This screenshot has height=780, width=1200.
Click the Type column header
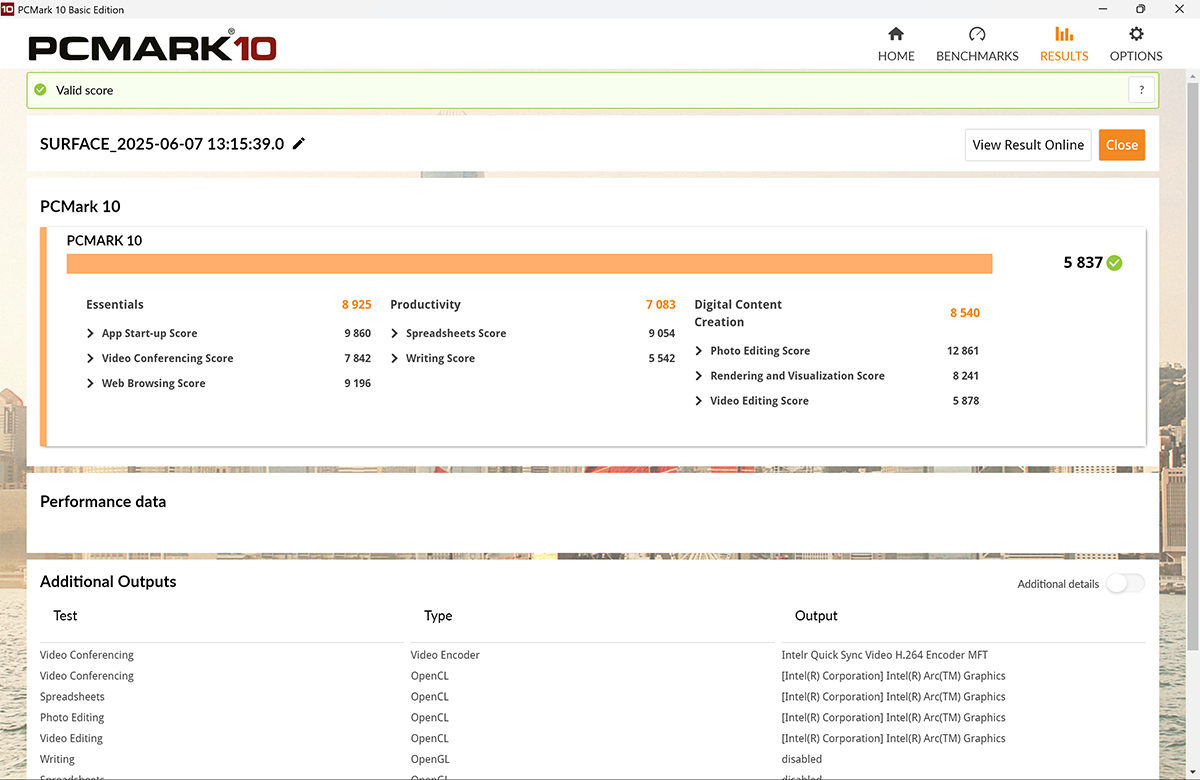(438, 616)
